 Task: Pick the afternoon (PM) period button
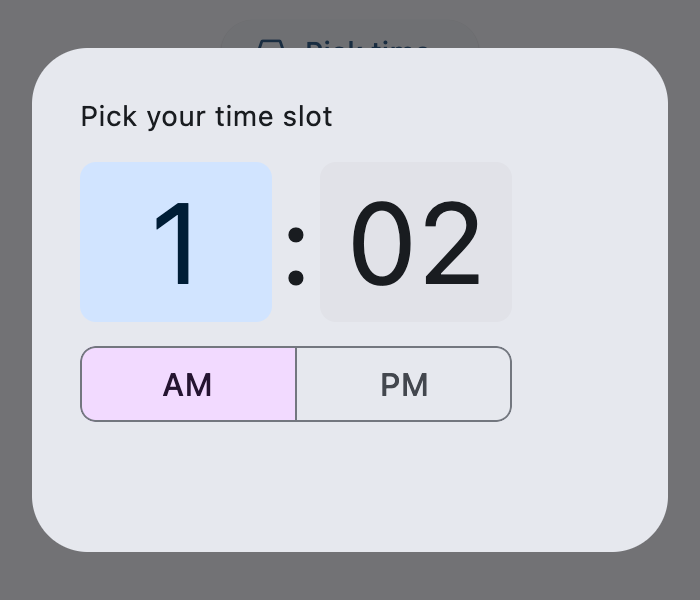(404, 384)
